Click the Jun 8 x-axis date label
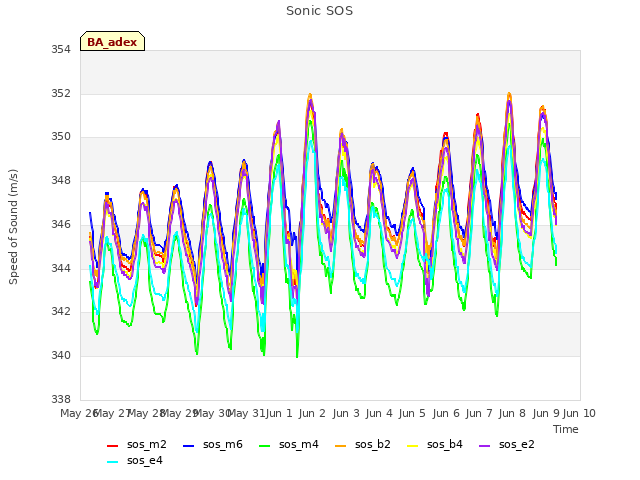 [x=512, y=413]
